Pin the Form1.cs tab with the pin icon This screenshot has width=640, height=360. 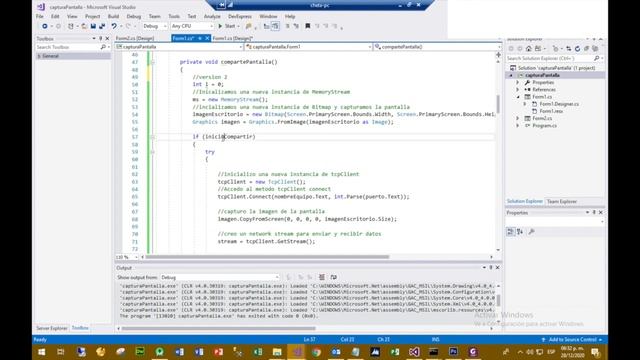pyautogui.click(x=200, y=38)
